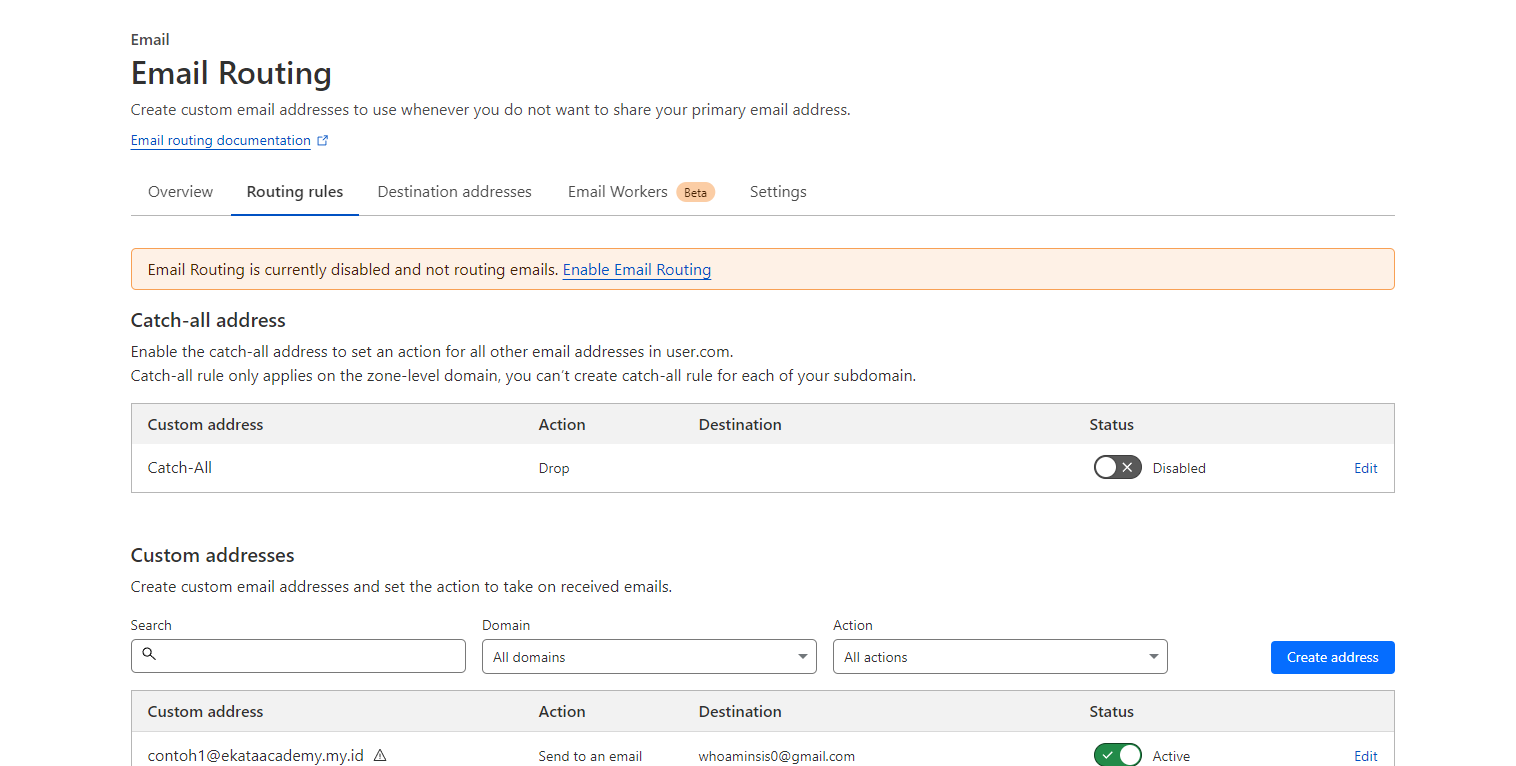Click the whoaminsis0@gmail.com destination cell
The width and height of the screenshot is (1516, 766).
776,756
